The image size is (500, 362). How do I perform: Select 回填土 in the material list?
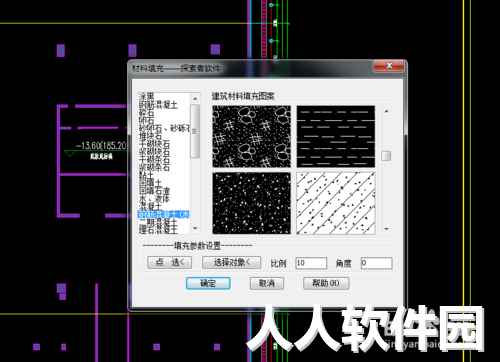[x=150, y=183]
